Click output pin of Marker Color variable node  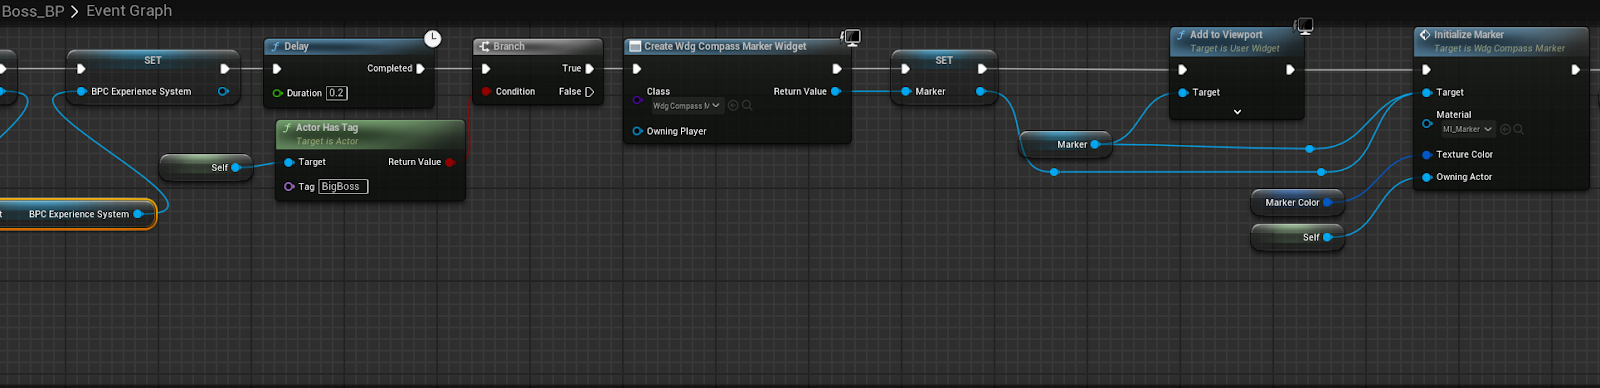click(1328, 202)
